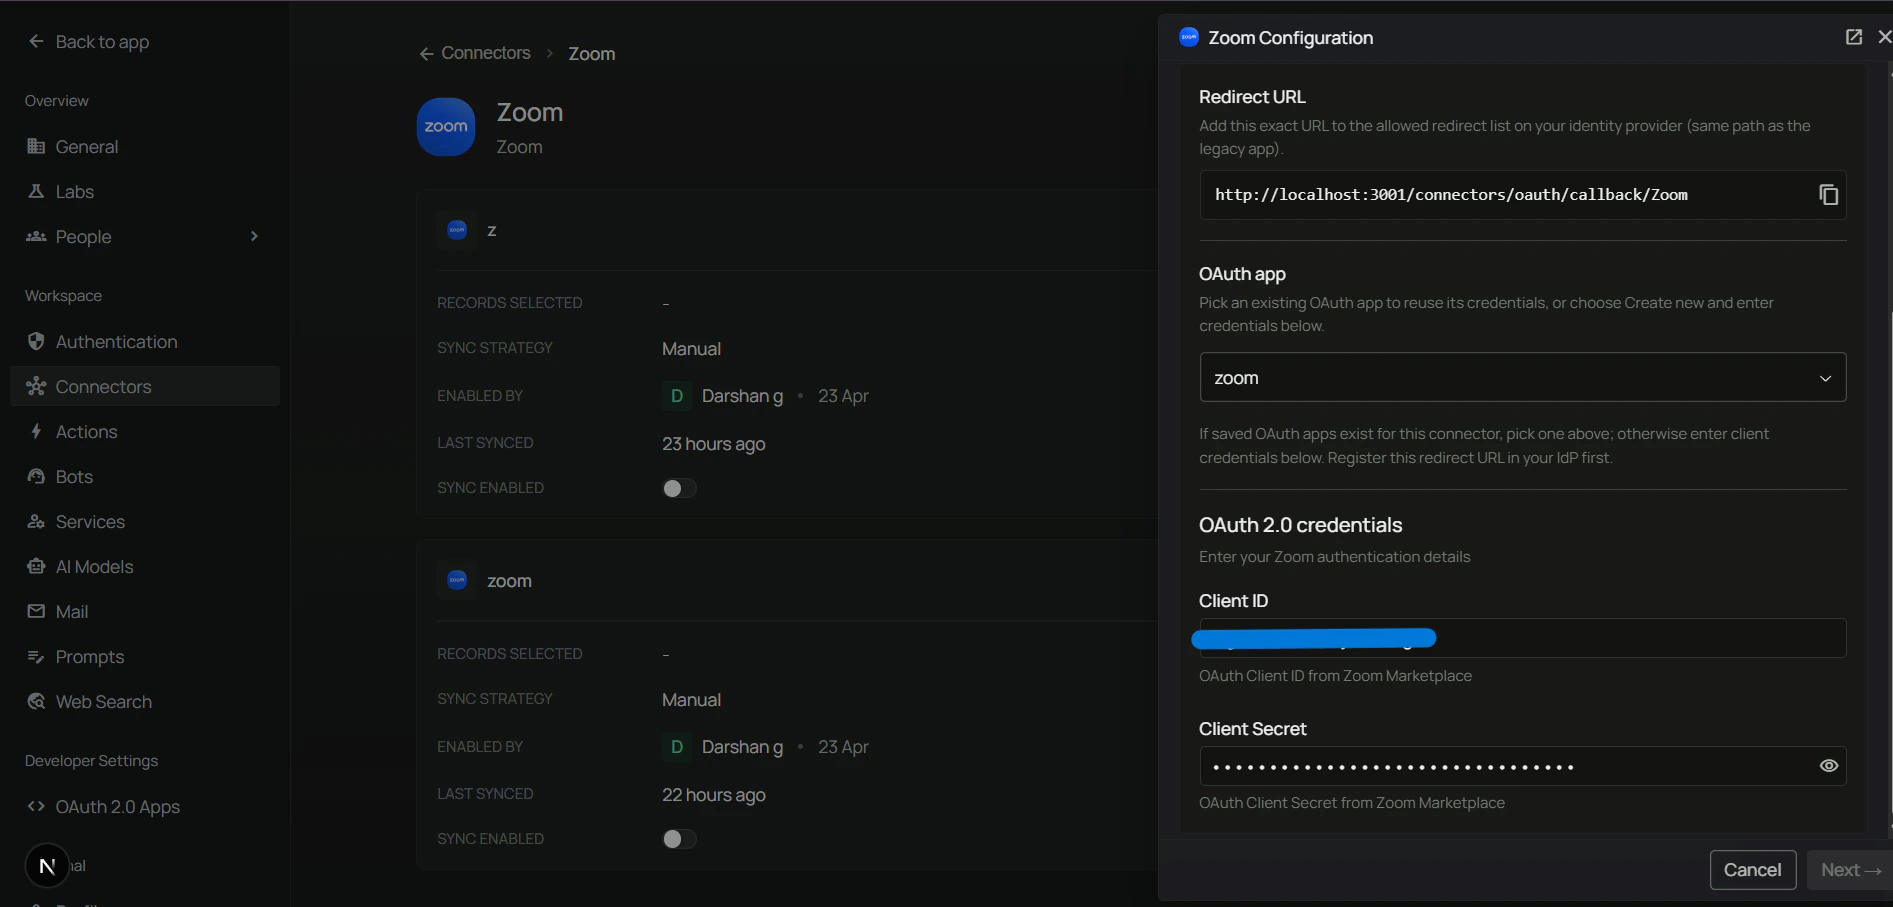
Task: Select the People group icon
Action: click(x=36, y=236)
